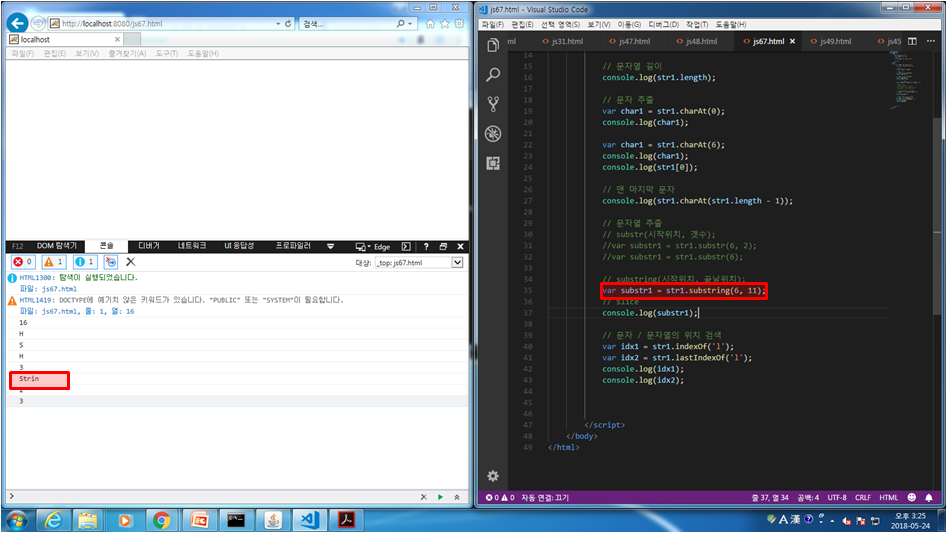The image size is (947, 533).
Task: Open Explorer view in VS Code activity bar
Action: point(493,45)
